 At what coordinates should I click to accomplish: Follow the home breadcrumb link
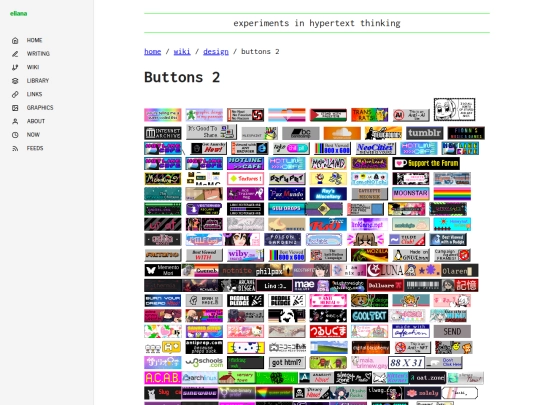tap(153, 52)
